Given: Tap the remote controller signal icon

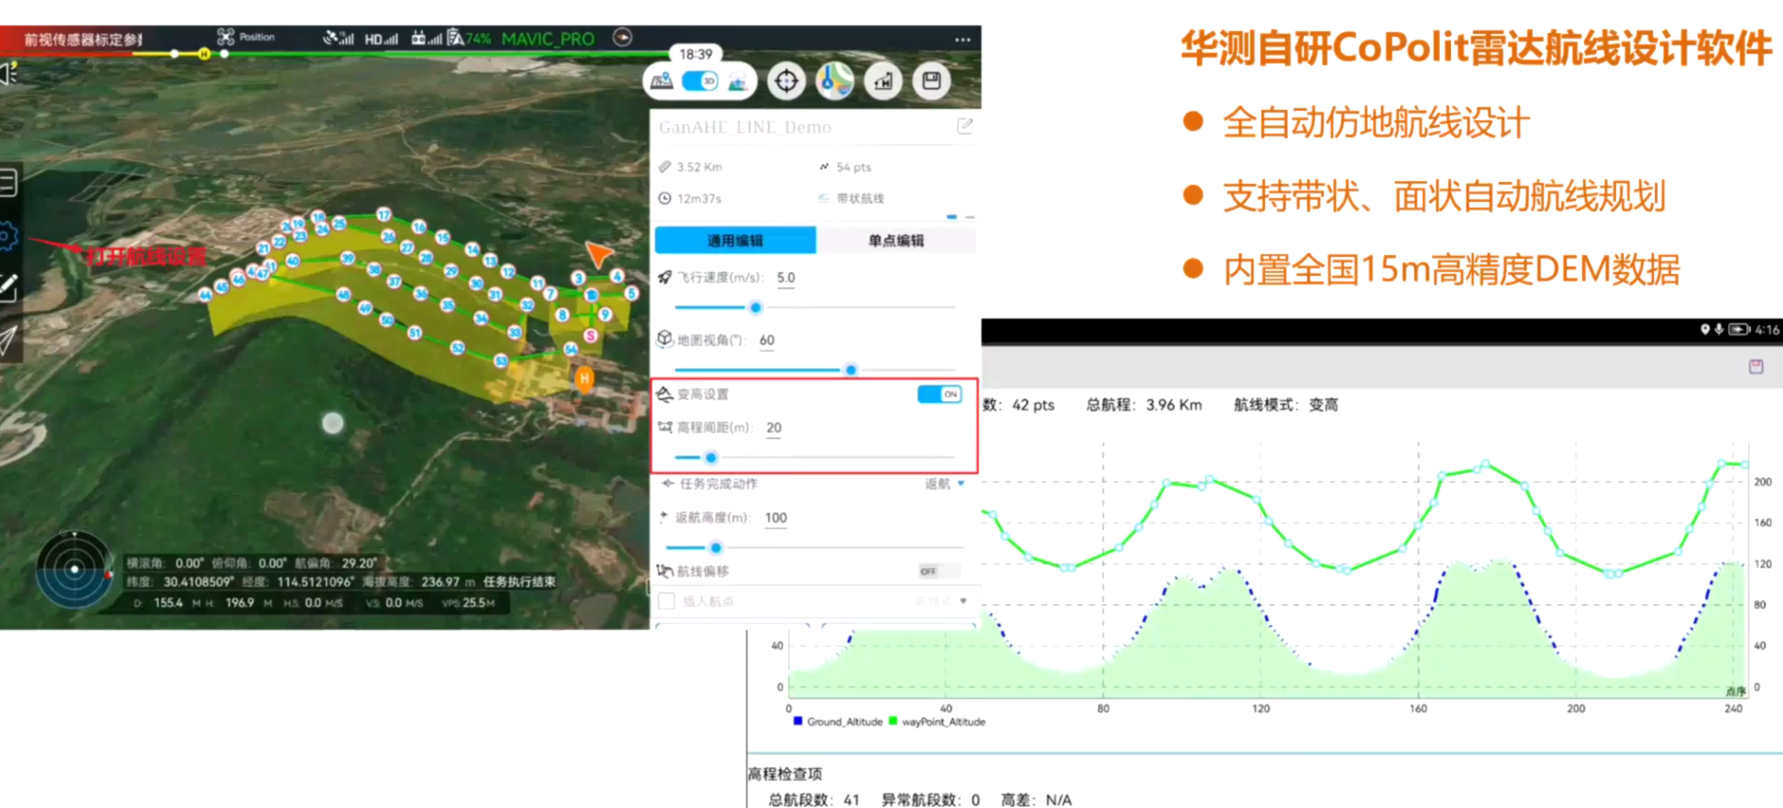Looking at the screenshot, I should (426, 38).
